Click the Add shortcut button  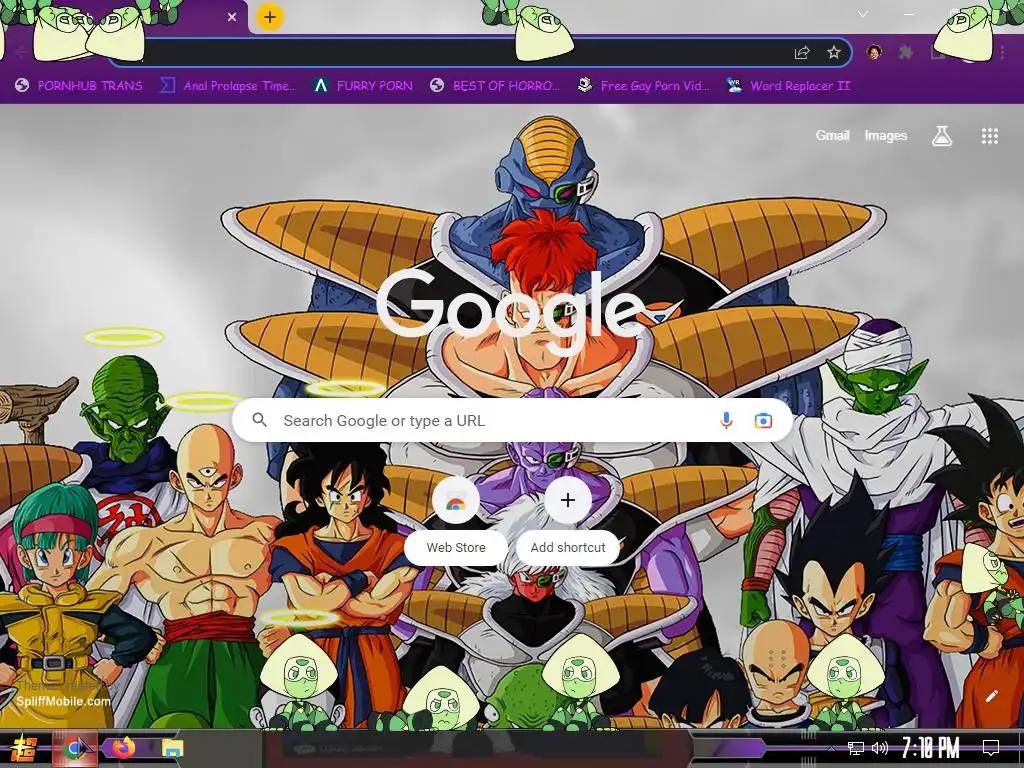pyautogui.click(x=568, y=522)
